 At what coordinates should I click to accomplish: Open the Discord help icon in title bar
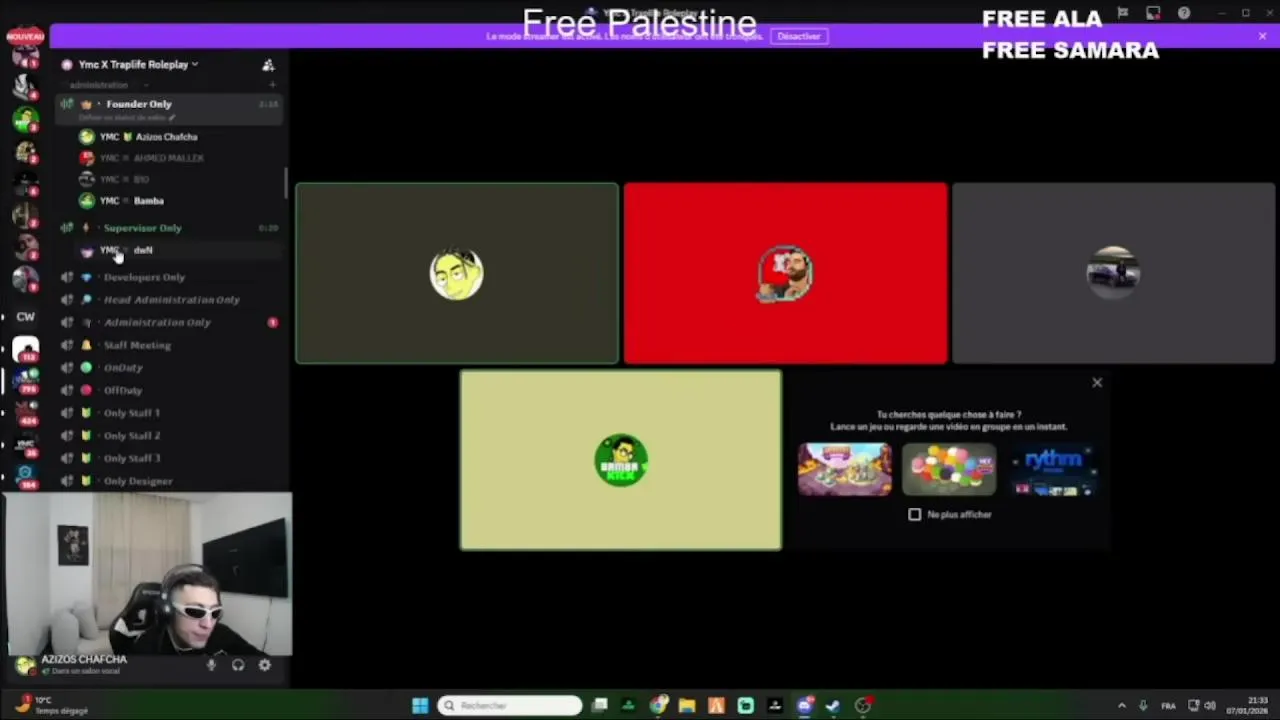click(x=1184, y=13)
